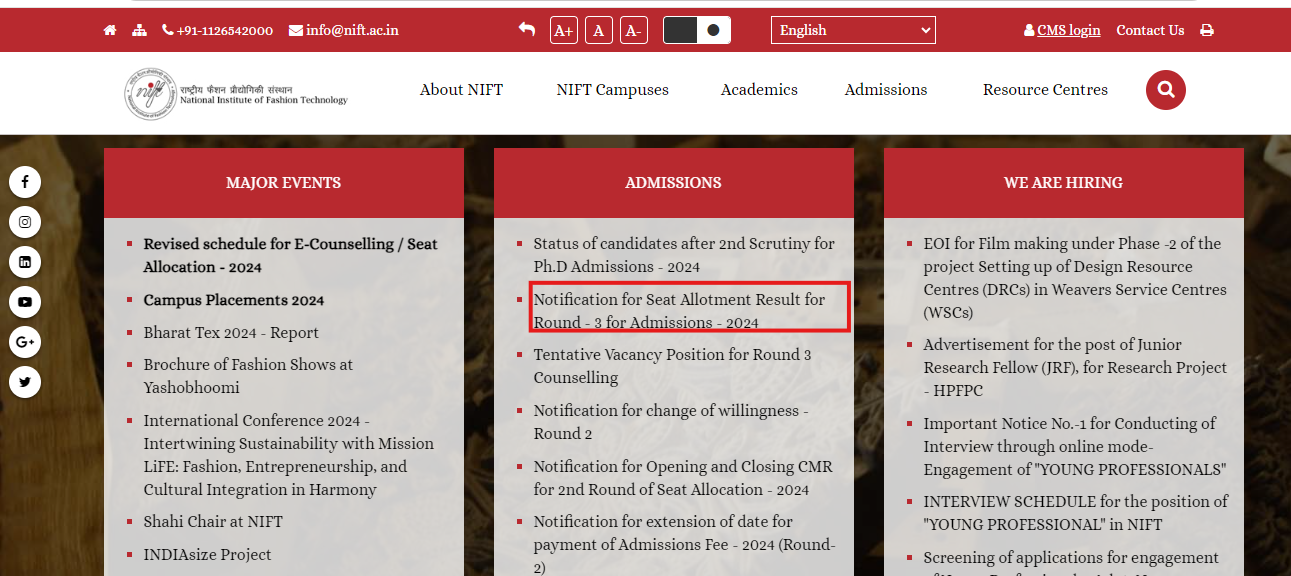Click the CMS login link

click(x=1068, y=30)
